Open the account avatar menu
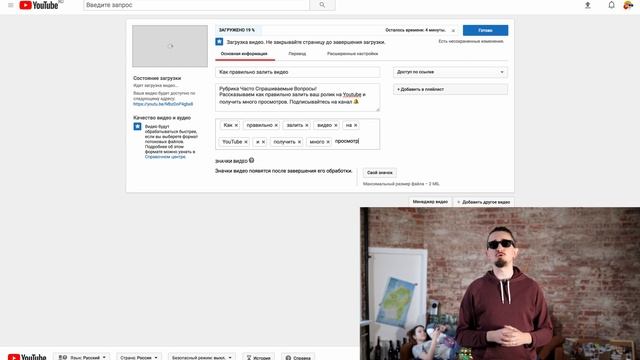The image size is (640, 360). (628, 5)
